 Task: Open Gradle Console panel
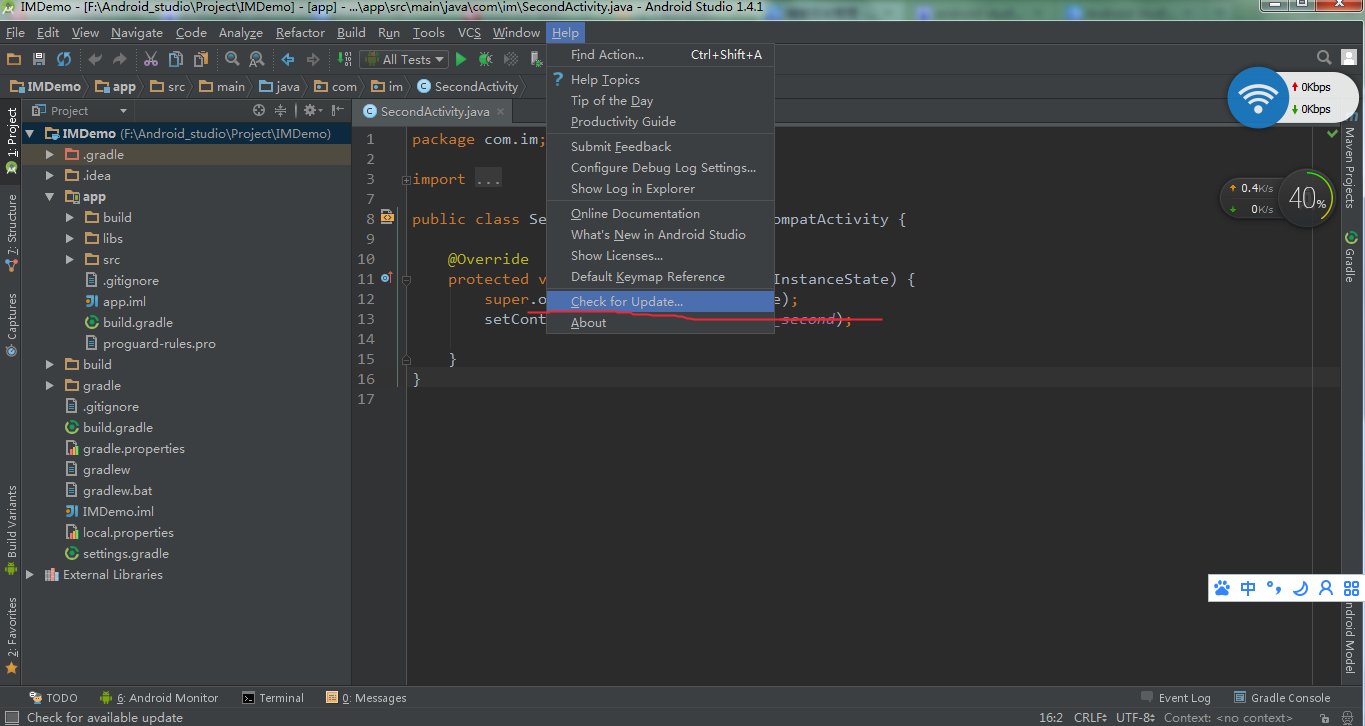click(1281, 698)
